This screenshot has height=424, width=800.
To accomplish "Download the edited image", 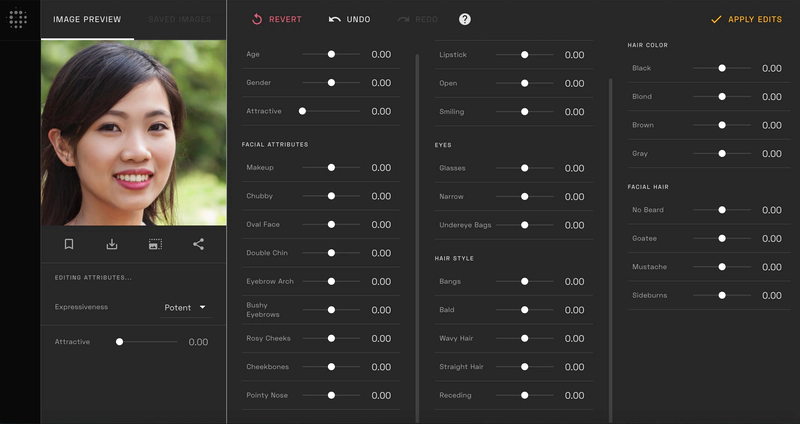I will 112,244.
